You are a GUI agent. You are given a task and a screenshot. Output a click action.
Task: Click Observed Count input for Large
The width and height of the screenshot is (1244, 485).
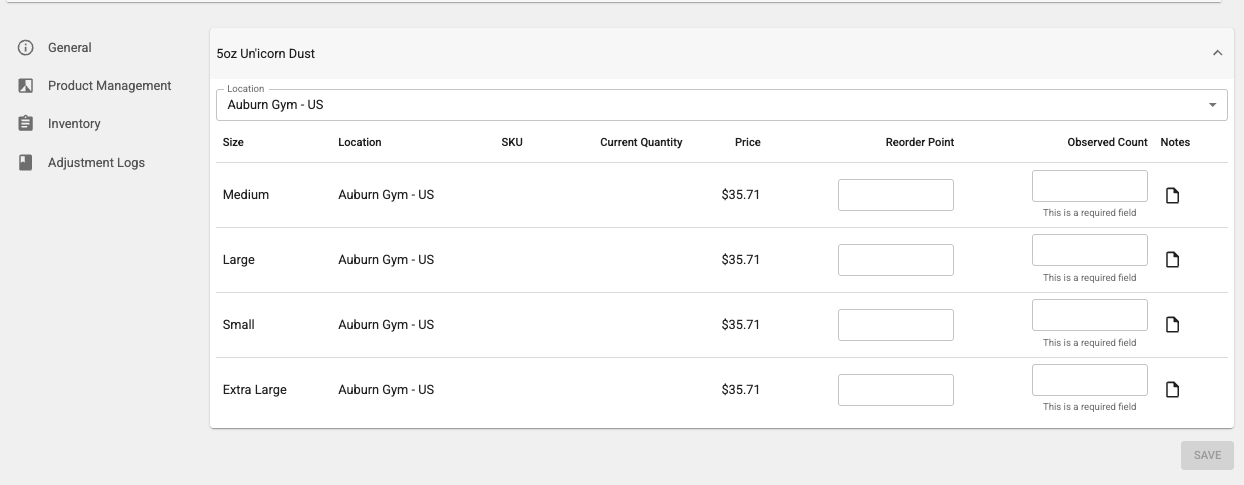(x=1089, y=251)
